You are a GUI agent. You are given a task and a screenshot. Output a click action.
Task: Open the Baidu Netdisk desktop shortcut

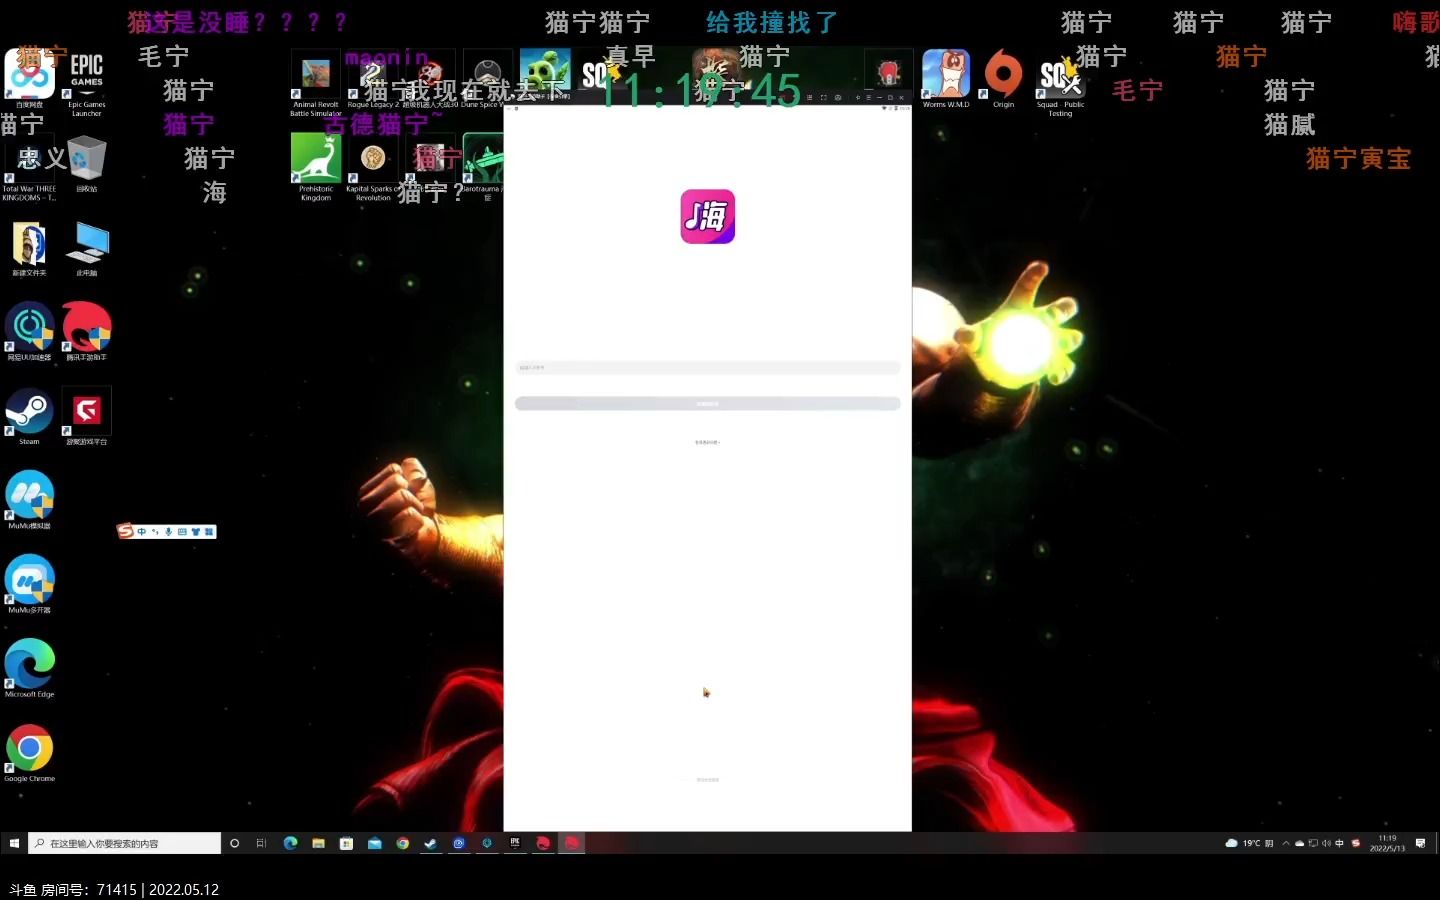coord(29,78)
